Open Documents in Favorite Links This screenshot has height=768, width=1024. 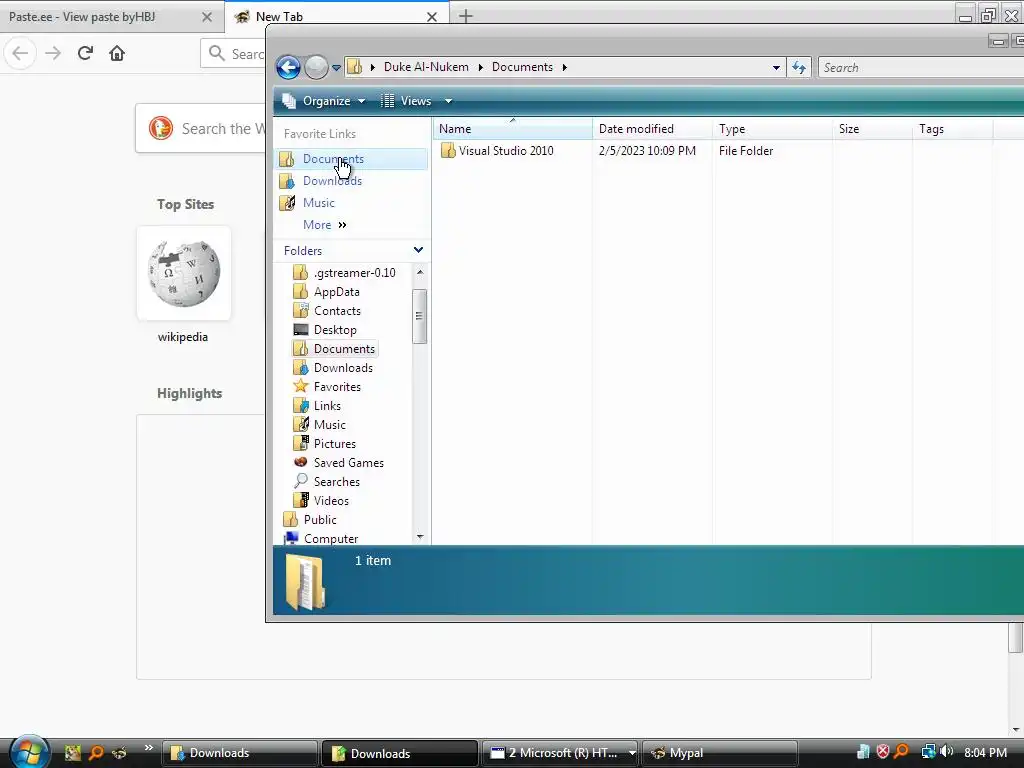click(333, 159)
